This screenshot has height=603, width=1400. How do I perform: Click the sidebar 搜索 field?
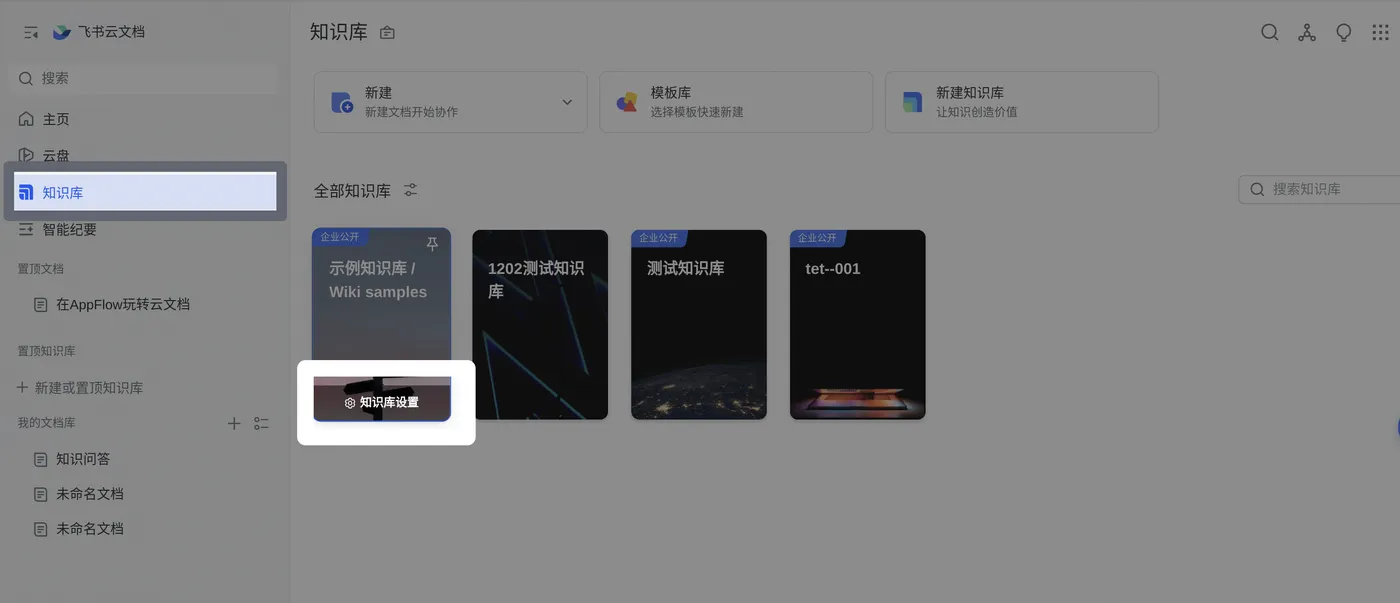pyautogui.click(x=145, y=78)
